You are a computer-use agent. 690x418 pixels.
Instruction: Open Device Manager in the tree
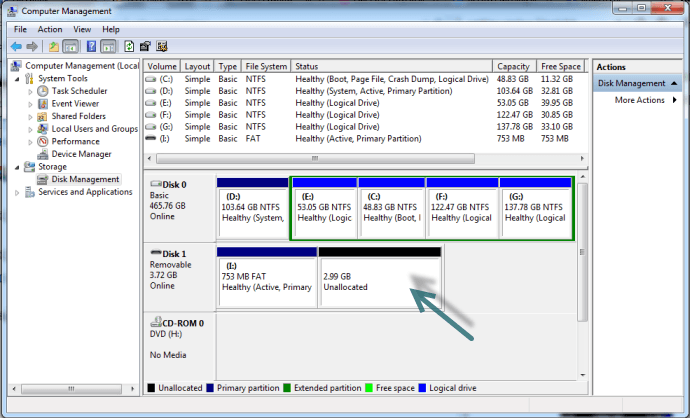point(81,154)
